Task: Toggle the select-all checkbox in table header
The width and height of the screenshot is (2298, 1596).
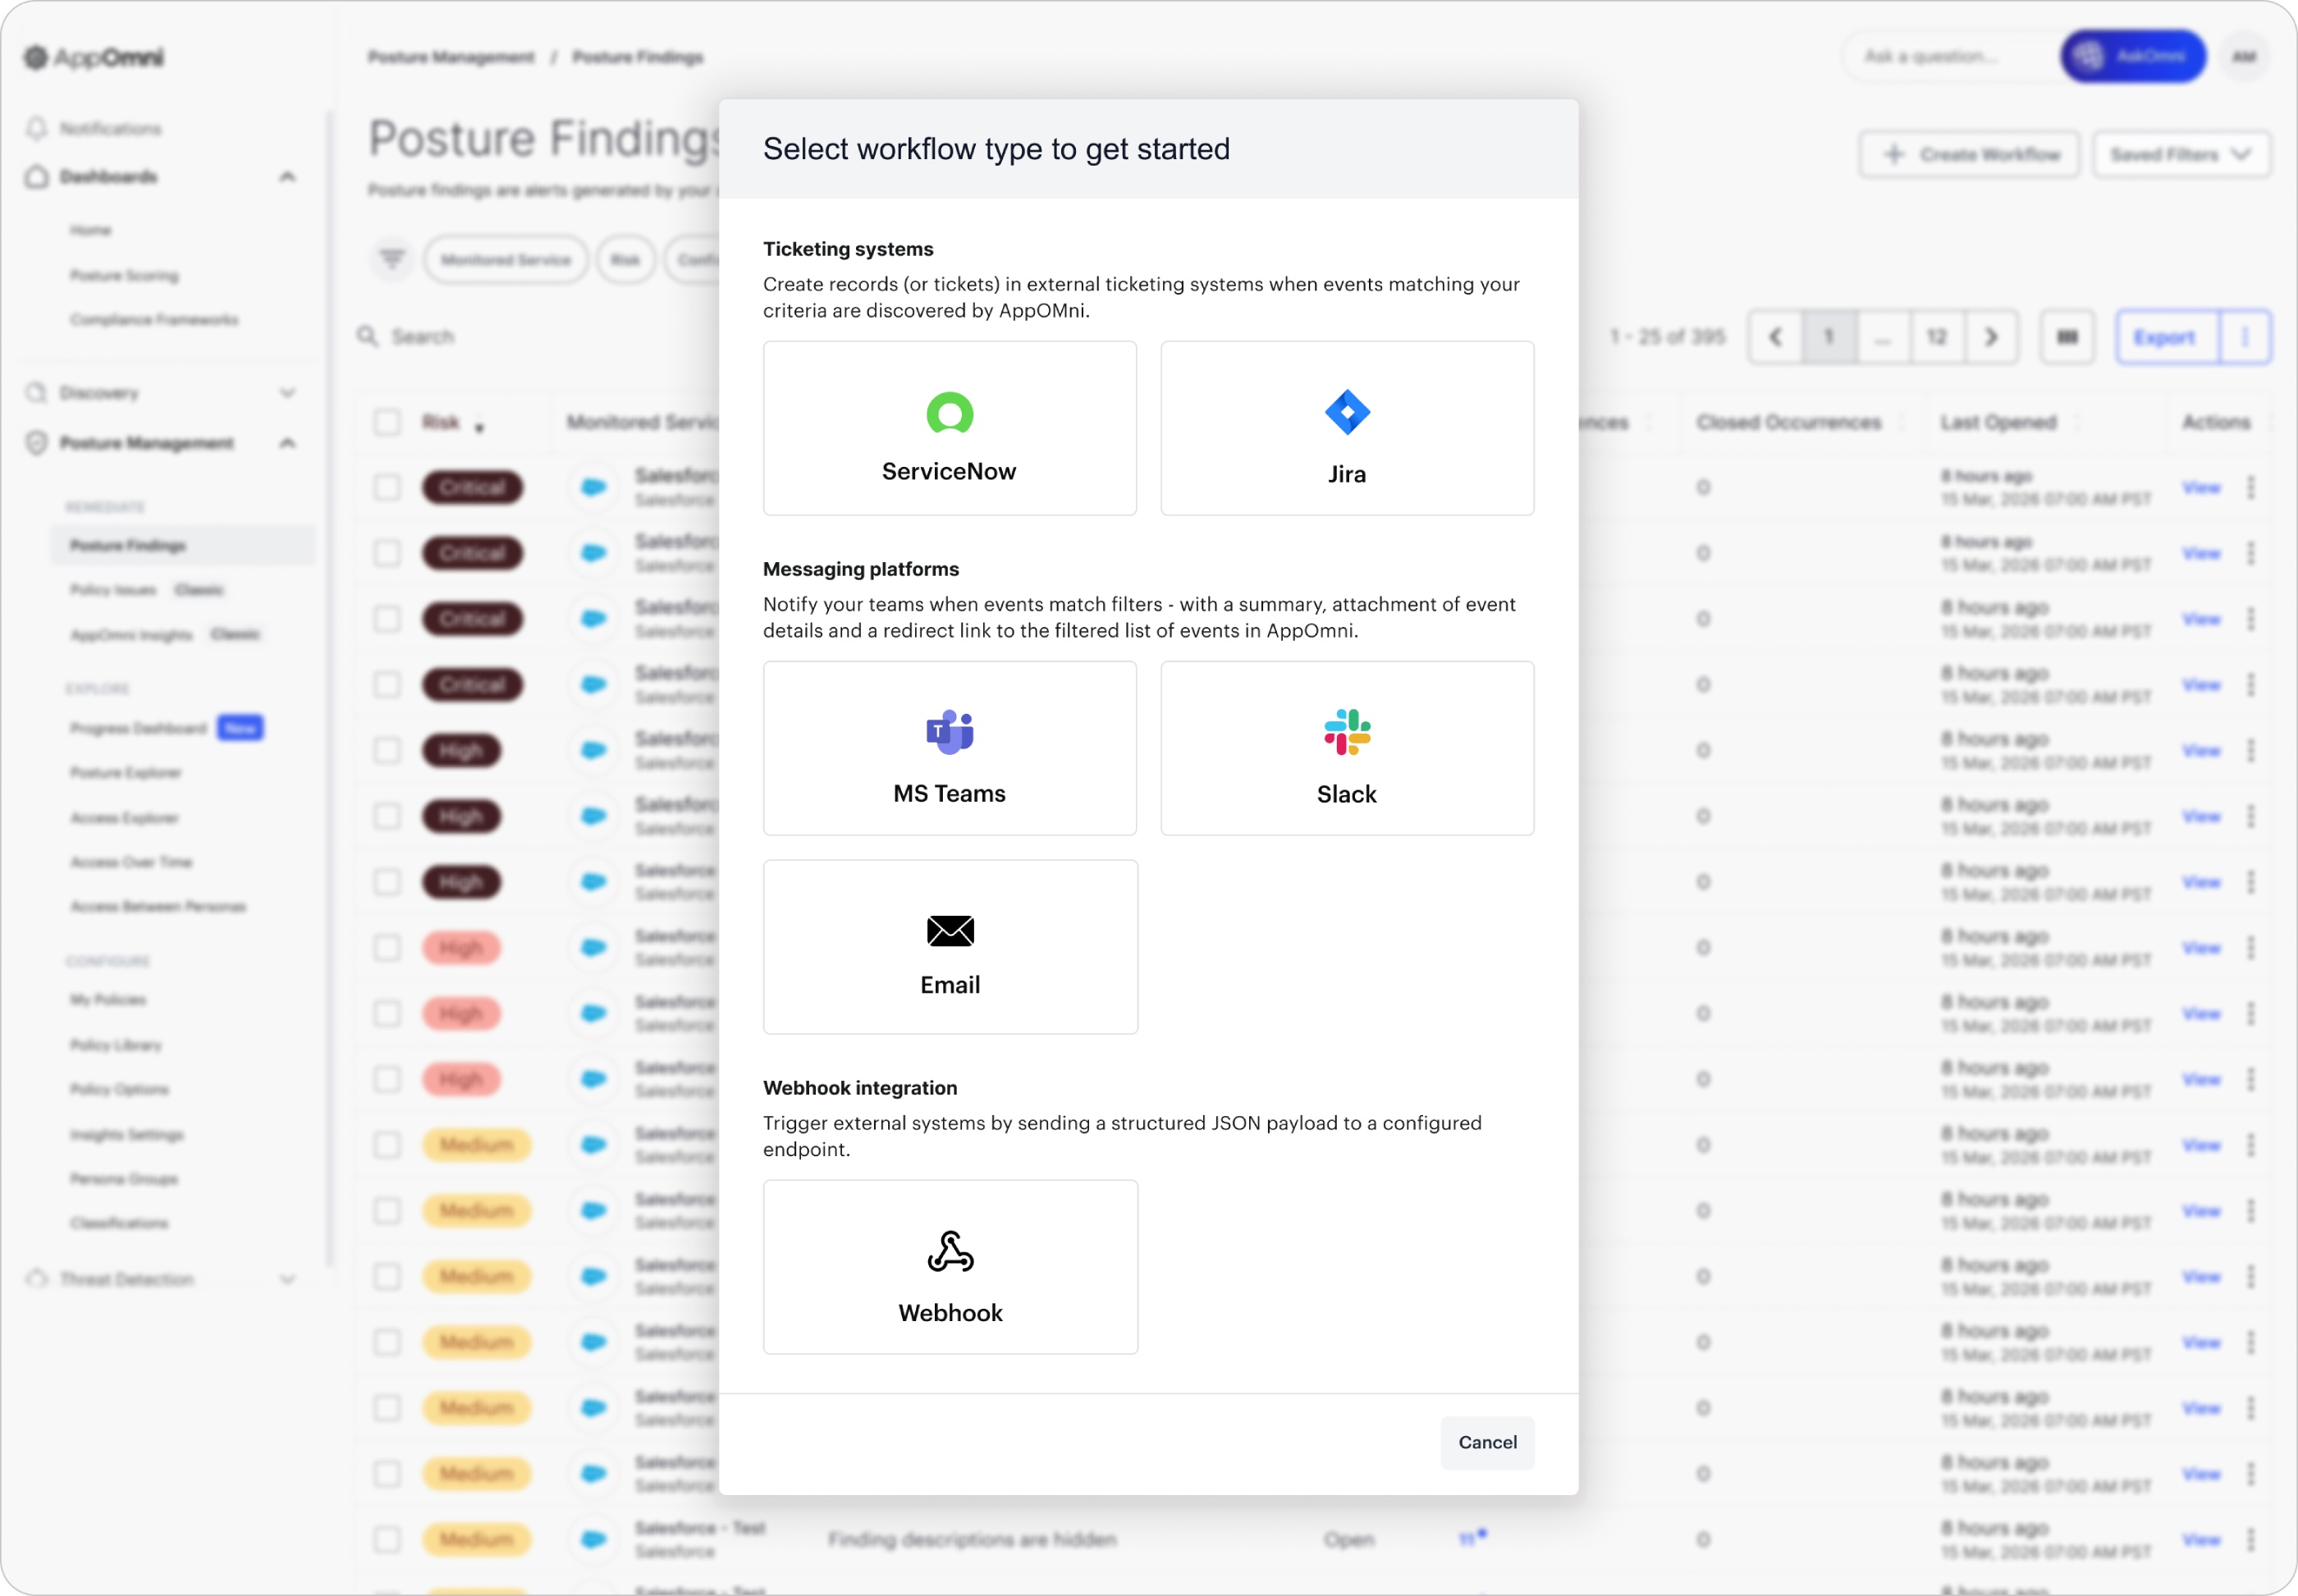Action: click(x=387, y=422)
